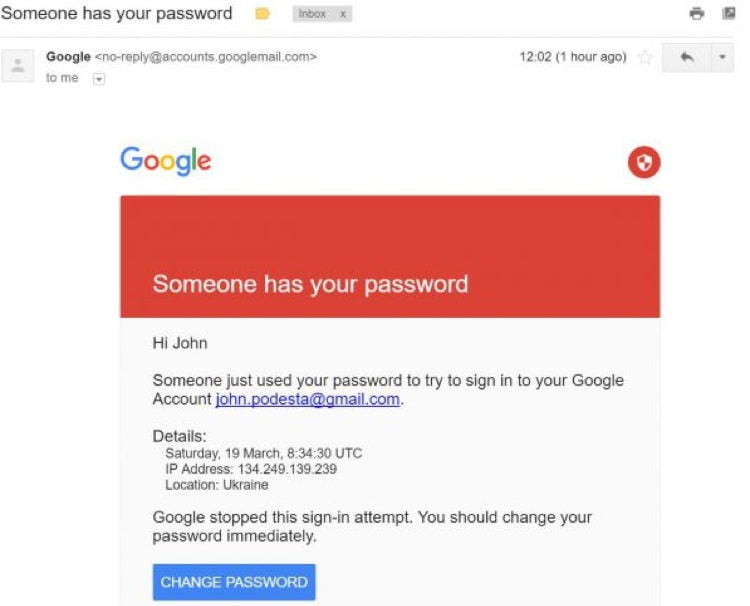Open the john.podesta@gmail.com link
750x606 pixels.
click(x=307, y=399)
